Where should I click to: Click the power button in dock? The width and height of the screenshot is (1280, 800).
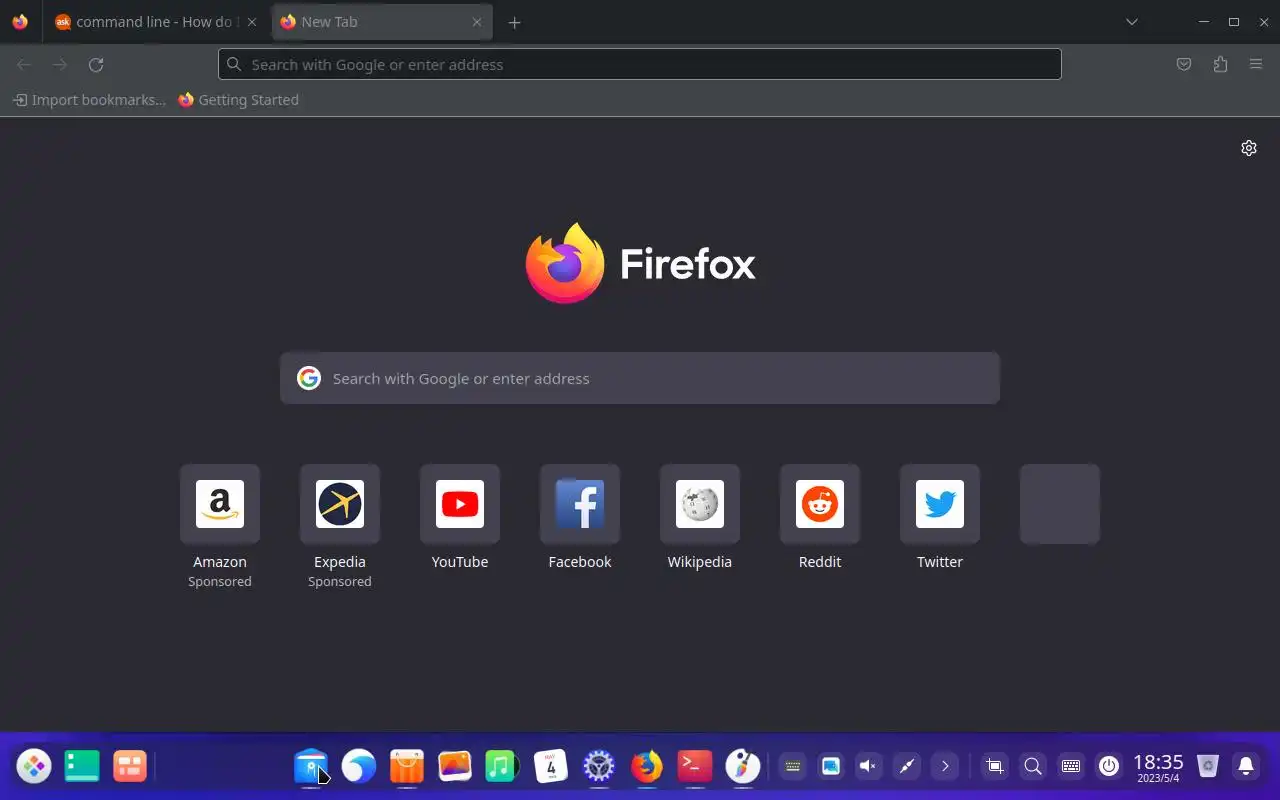(x=1109, y=767)
